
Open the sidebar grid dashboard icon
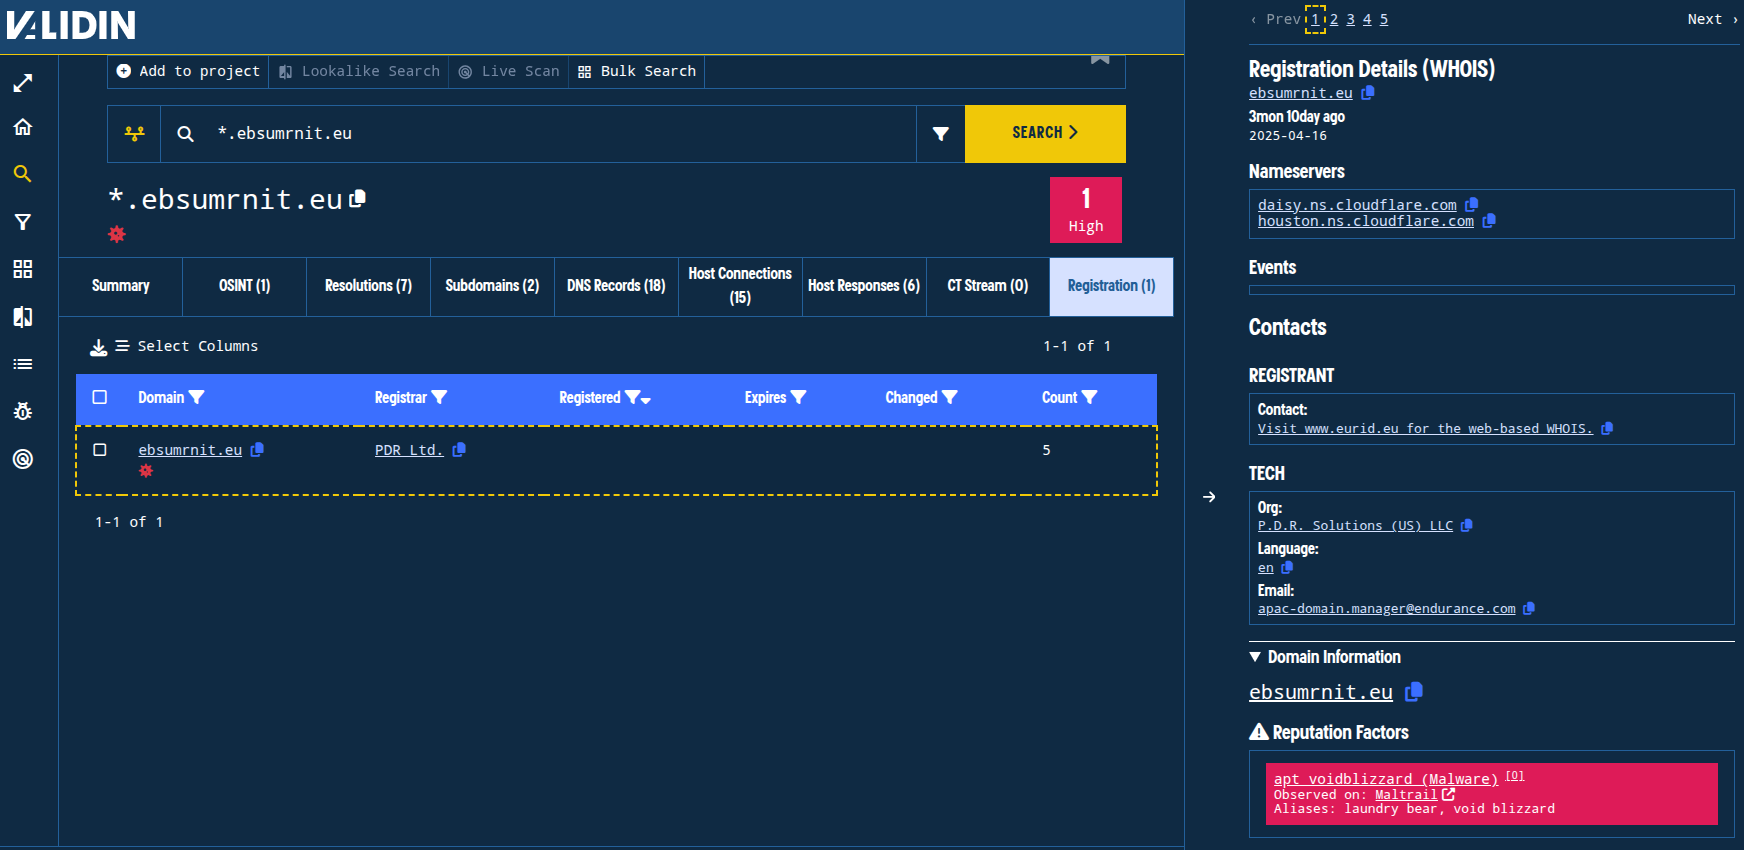(x=23, y=269)
